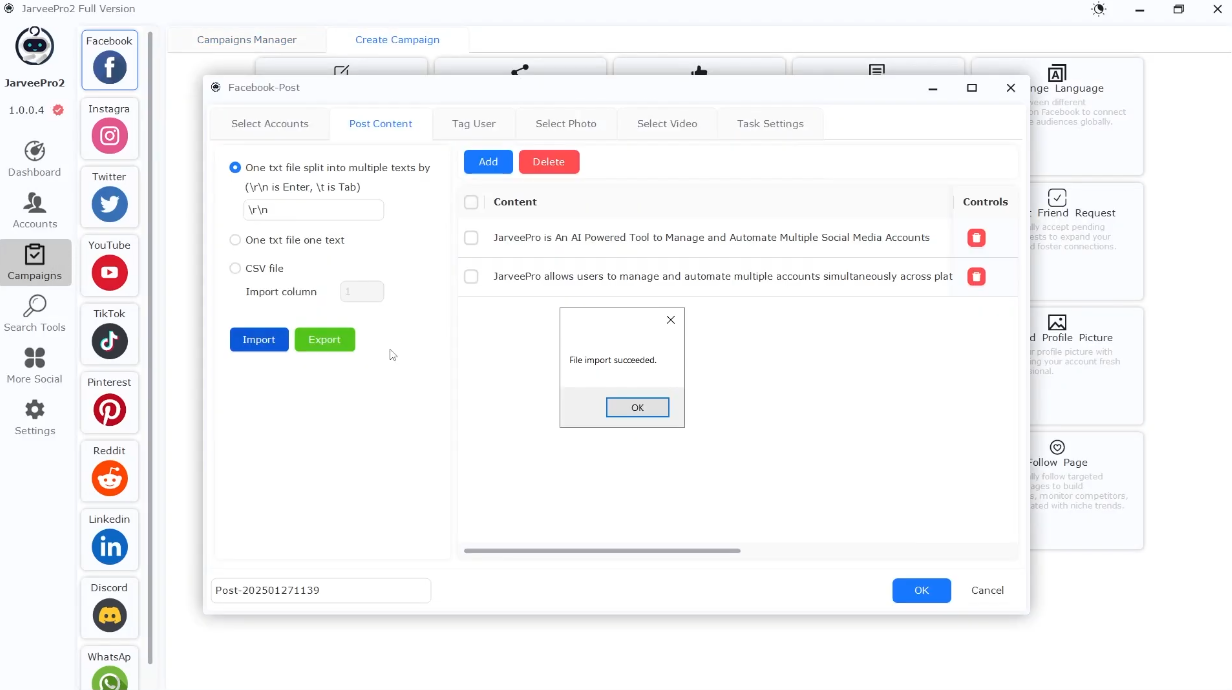Select the TikTok platform icon
This screenshot has height=690, width=1232.
(109, 341)
